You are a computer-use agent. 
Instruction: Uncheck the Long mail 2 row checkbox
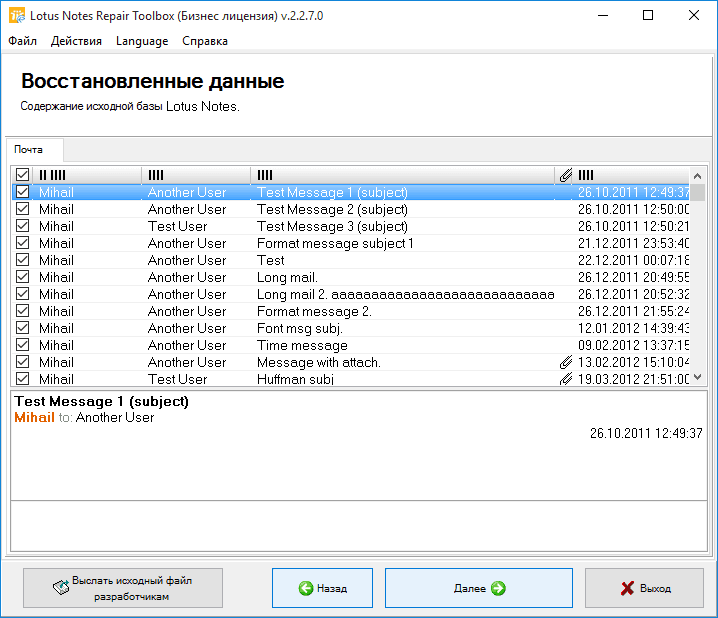tap(22, 294)
